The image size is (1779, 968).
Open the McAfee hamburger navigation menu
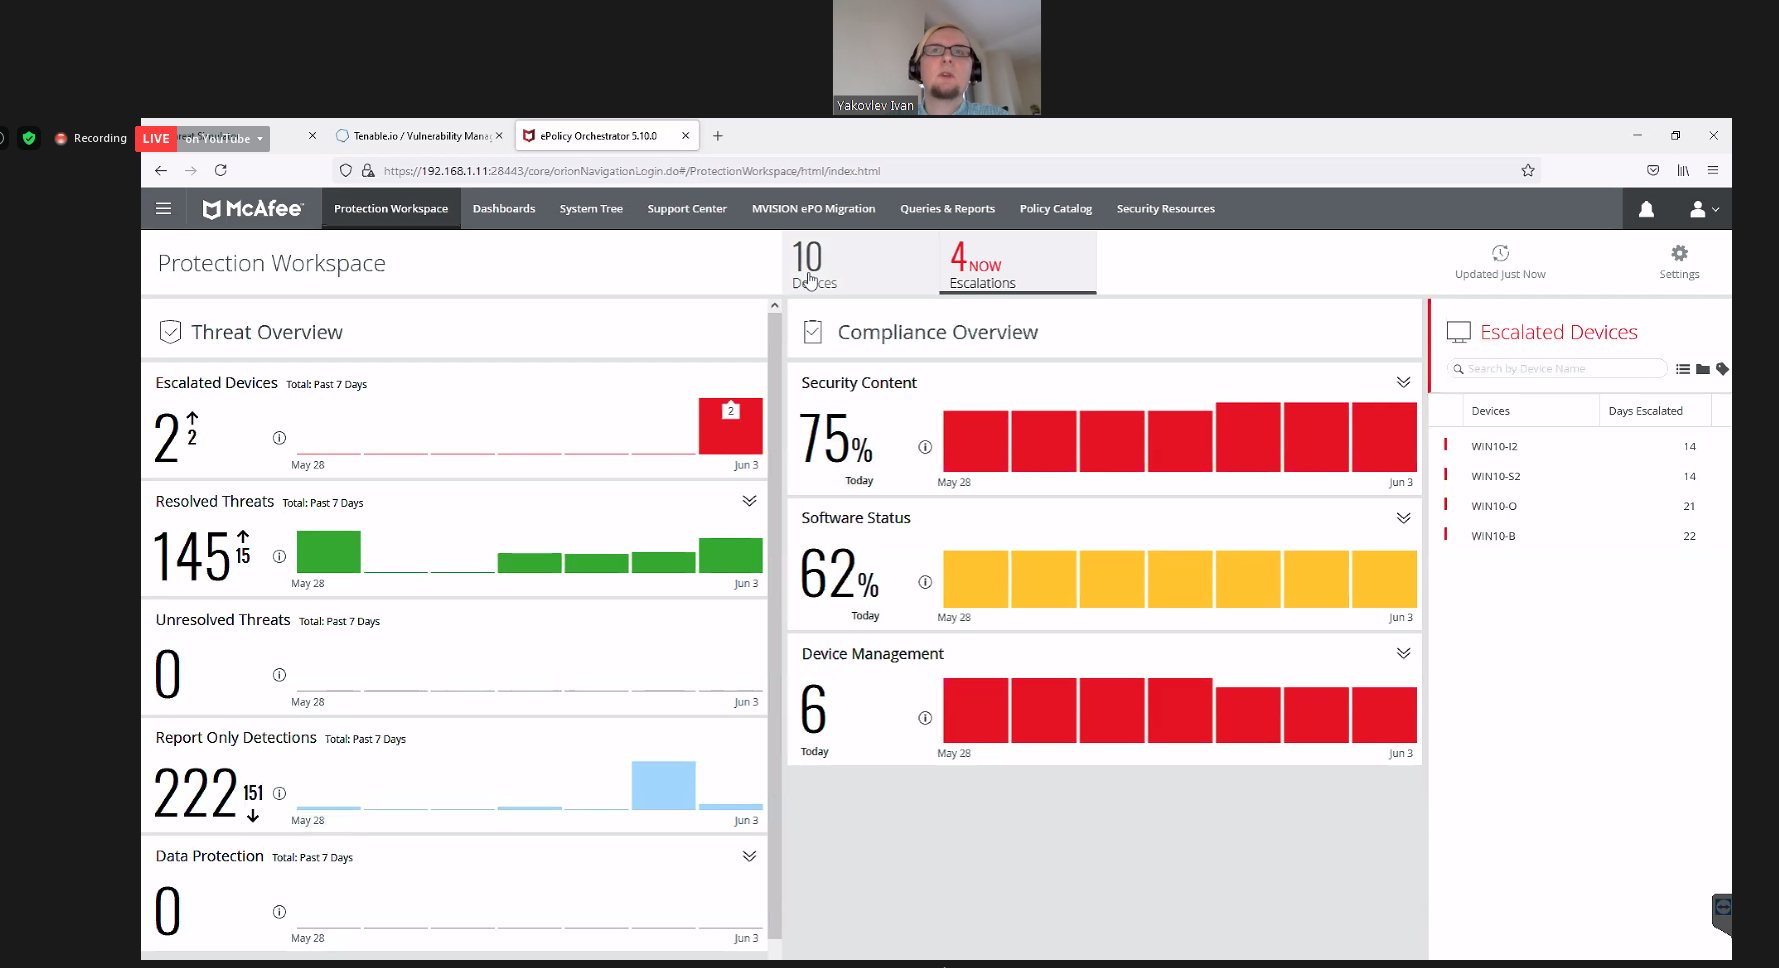[163, 209]
